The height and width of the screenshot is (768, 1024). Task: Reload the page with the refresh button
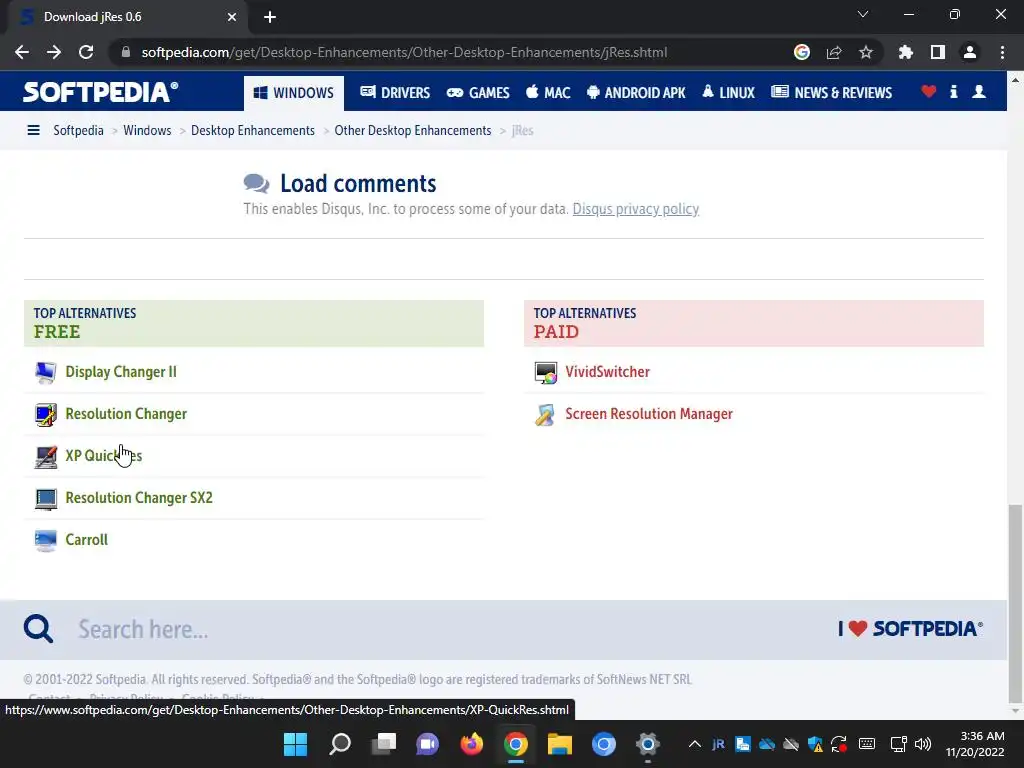86,52
